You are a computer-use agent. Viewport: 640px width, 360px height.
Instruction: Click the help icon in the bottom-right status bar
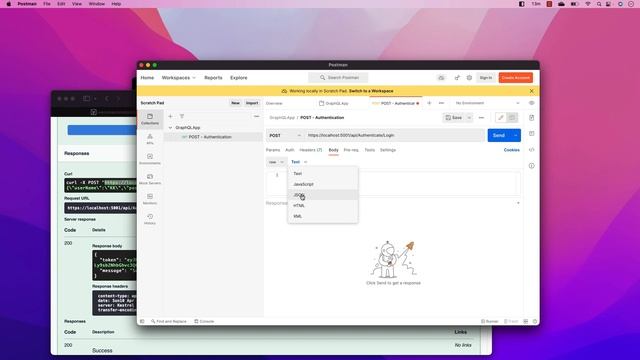pos(535,321)
